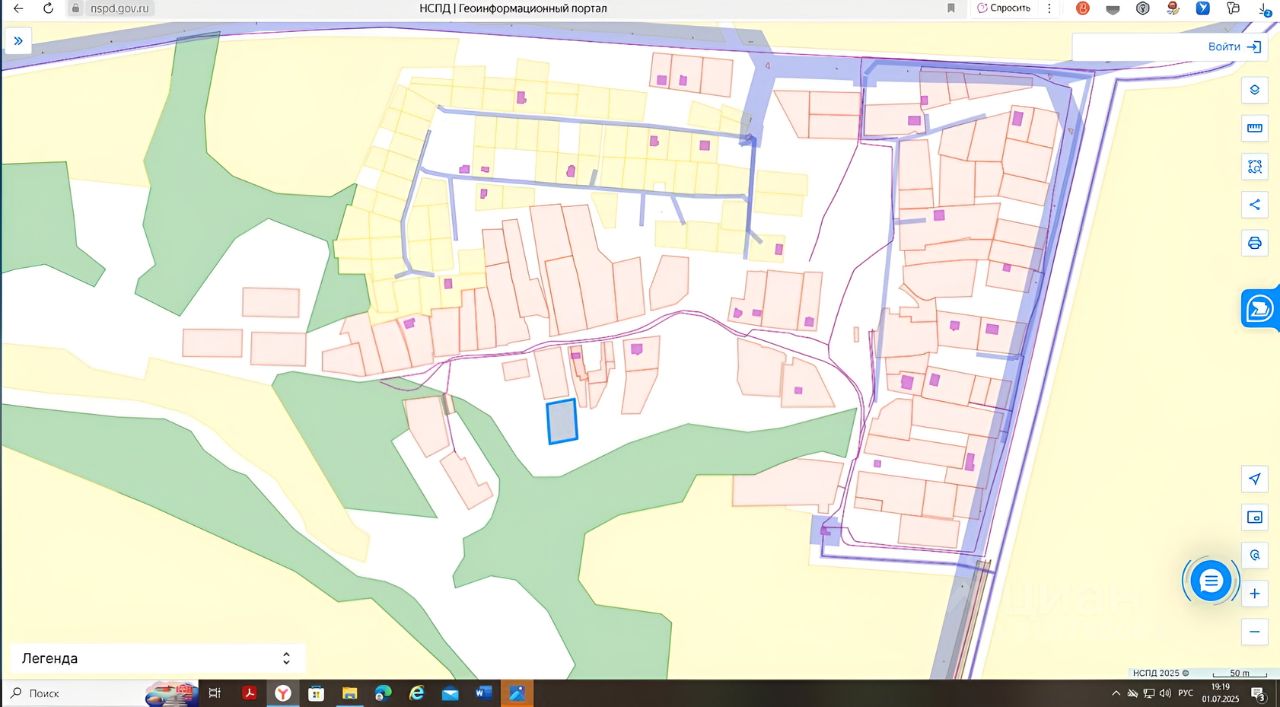Reload the page with the refresh icon
Image resolution: width=1280 pixels, height=707 pixels.
tap(48, 8)
